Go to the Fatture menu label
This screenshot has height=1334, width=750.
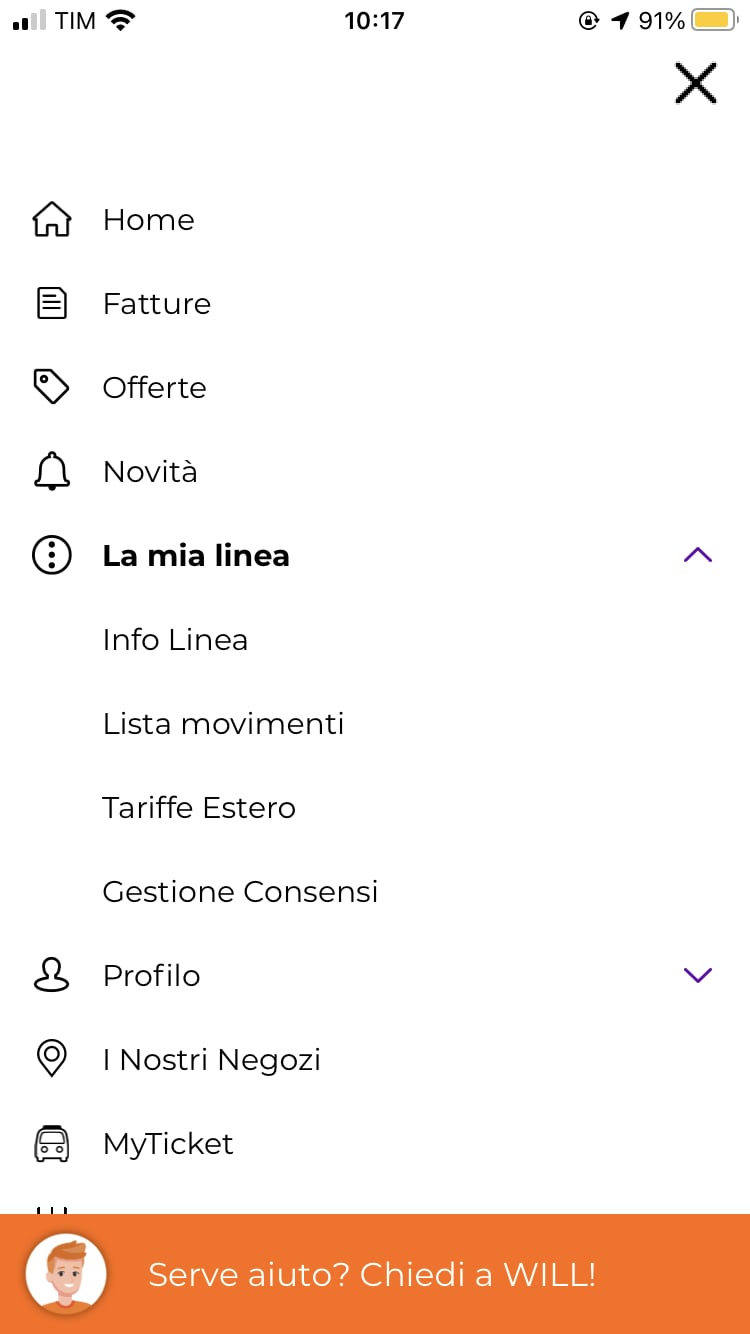157,304
